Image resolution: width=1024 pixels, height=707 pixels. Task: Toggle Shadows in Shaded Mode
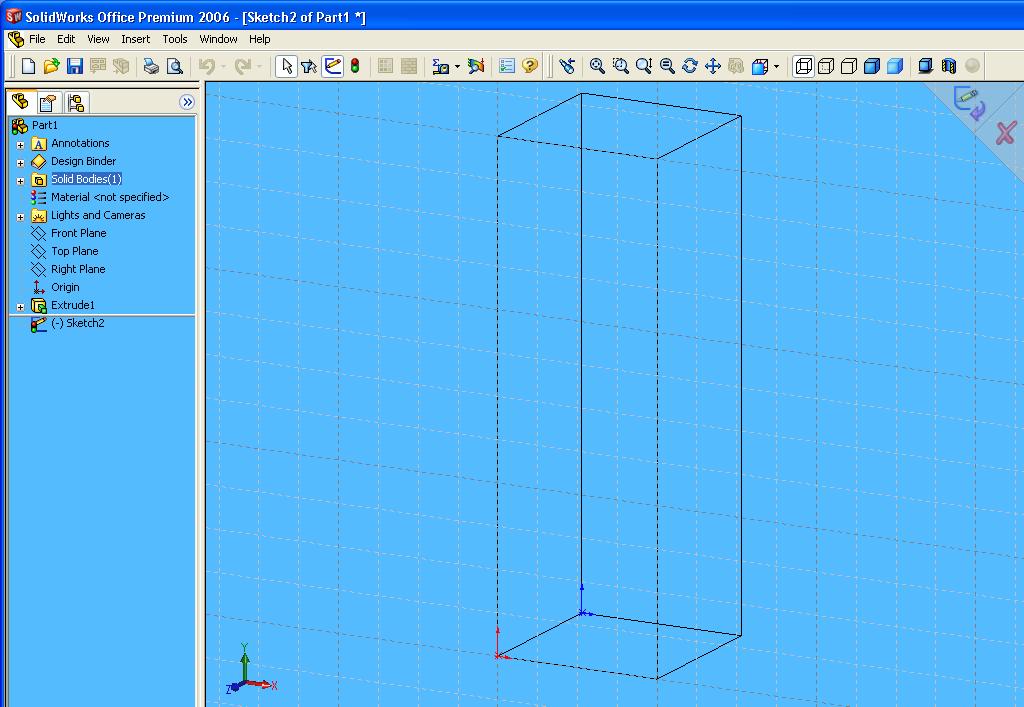coord(925,66)
